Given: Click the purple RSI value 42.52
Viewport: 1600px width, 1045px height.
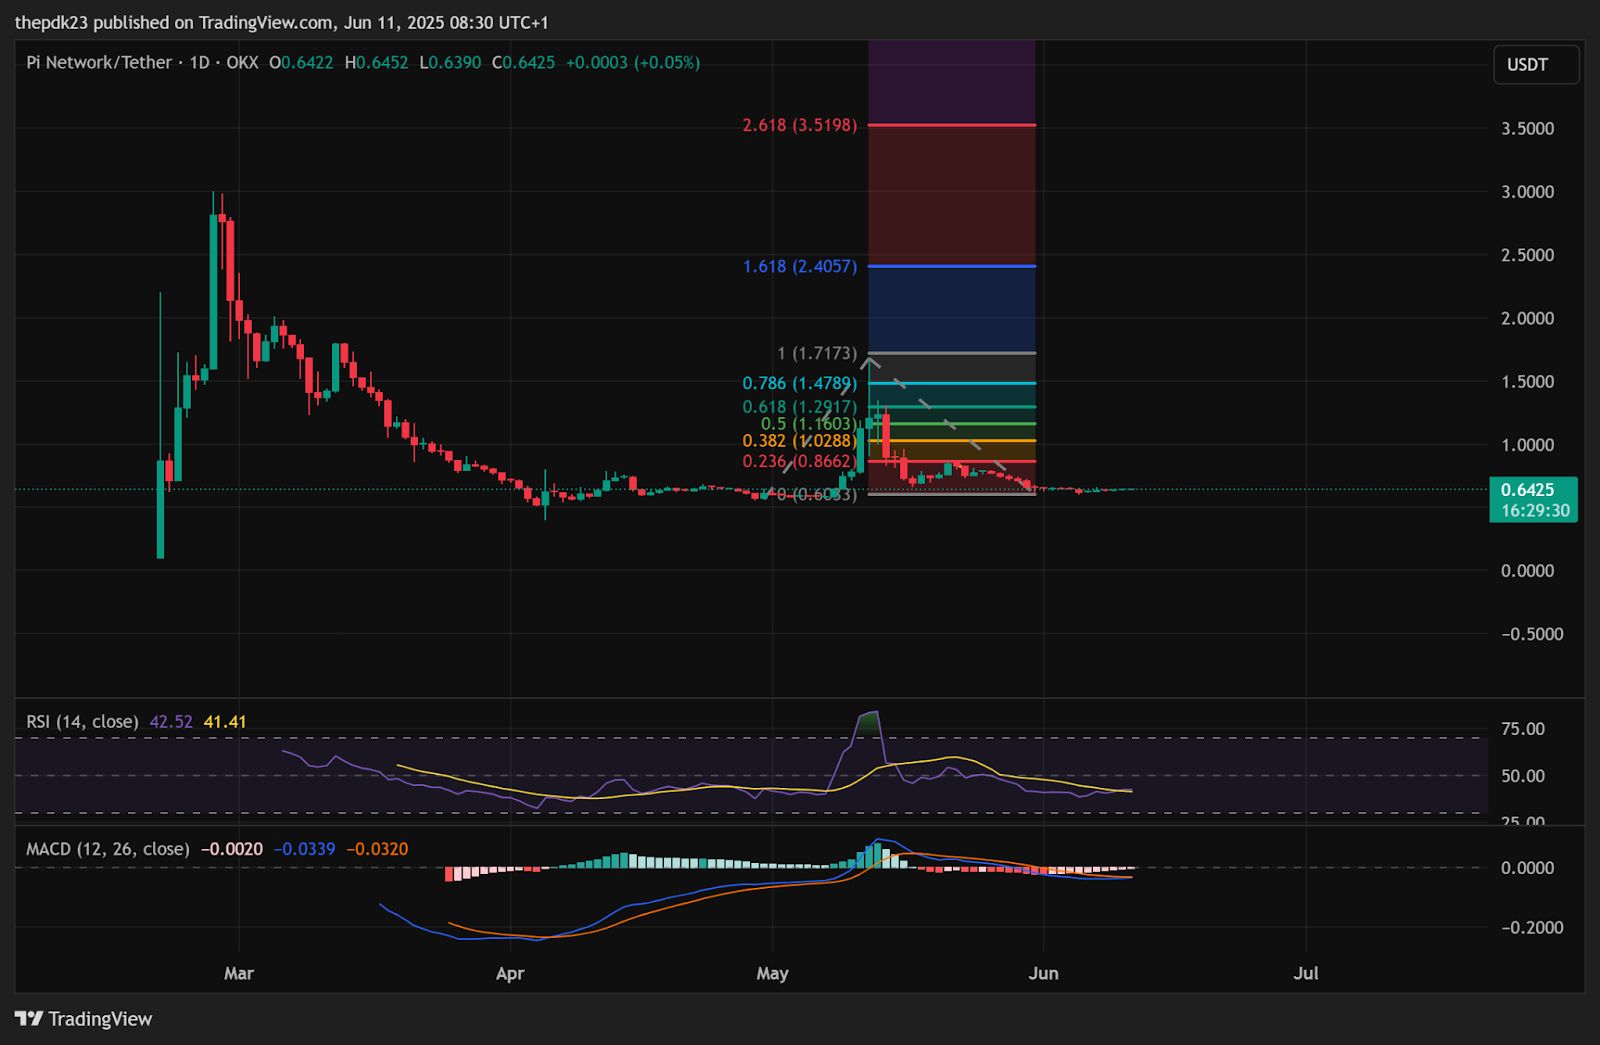Looking at the screenshot, I should click(170, 721).
